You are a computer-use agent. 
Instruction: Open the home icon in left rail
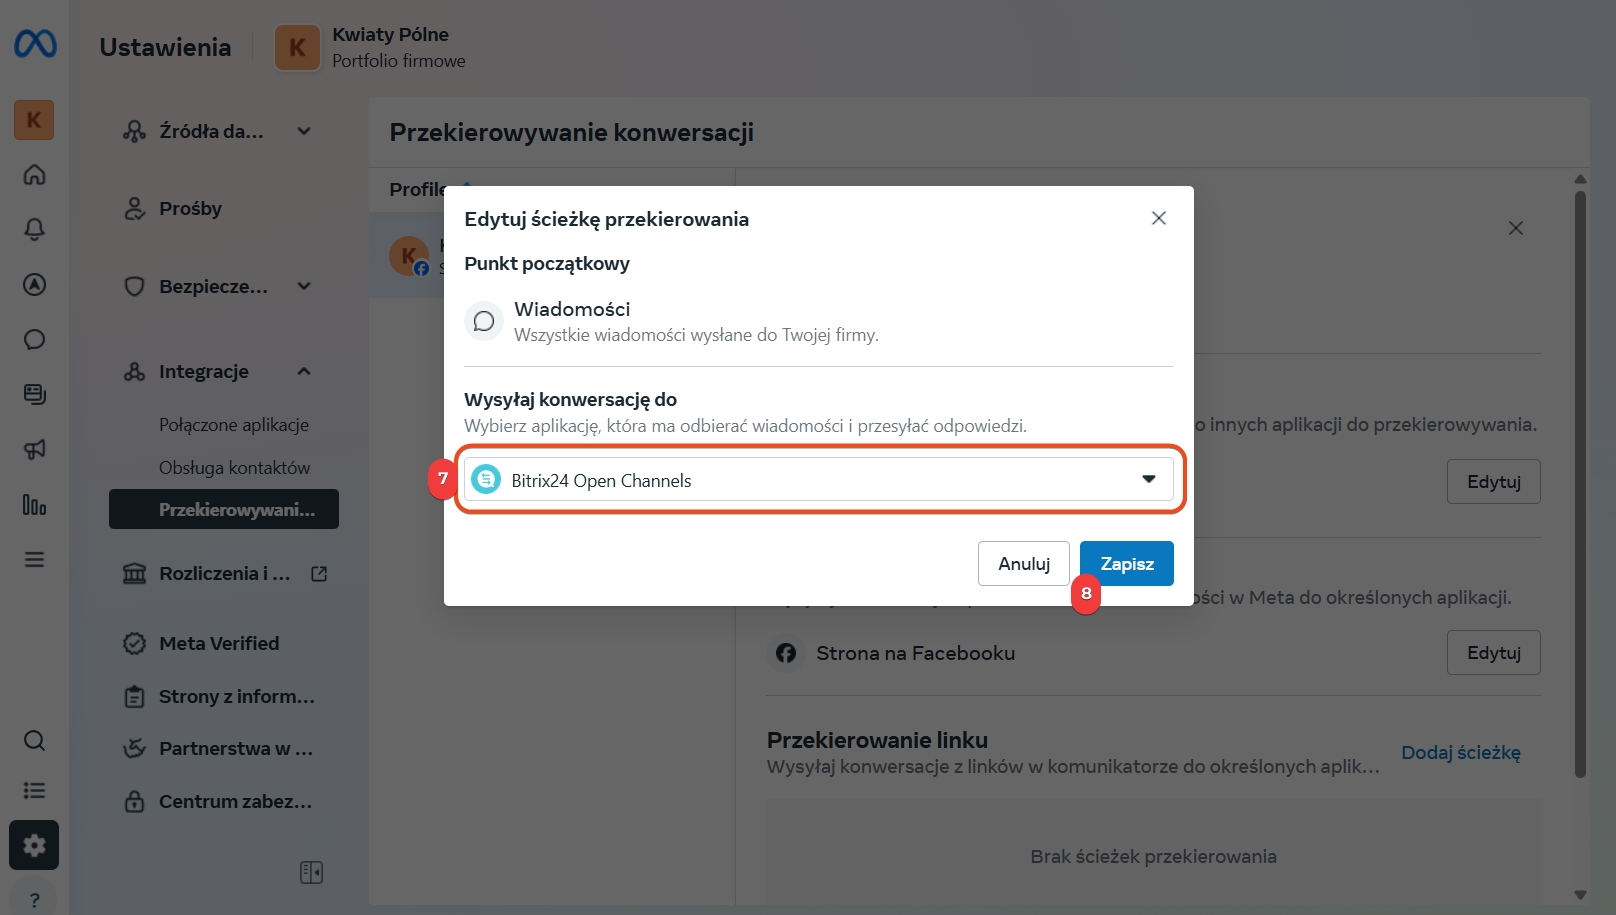(x=34, y=175)
